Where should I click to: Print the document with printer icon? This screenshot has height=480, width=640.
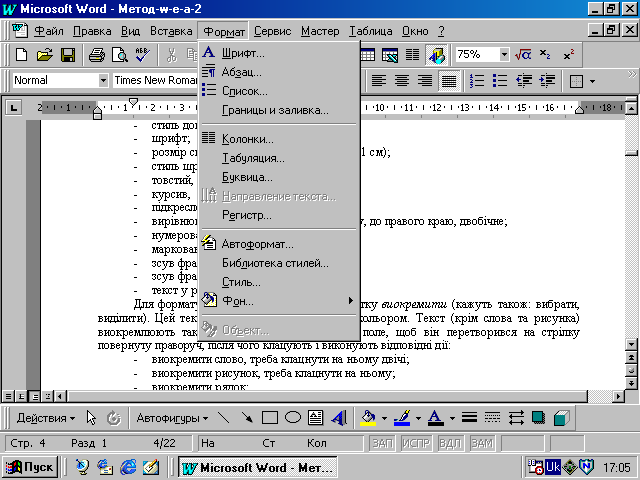pyautogui.click(x=97, y=54)
